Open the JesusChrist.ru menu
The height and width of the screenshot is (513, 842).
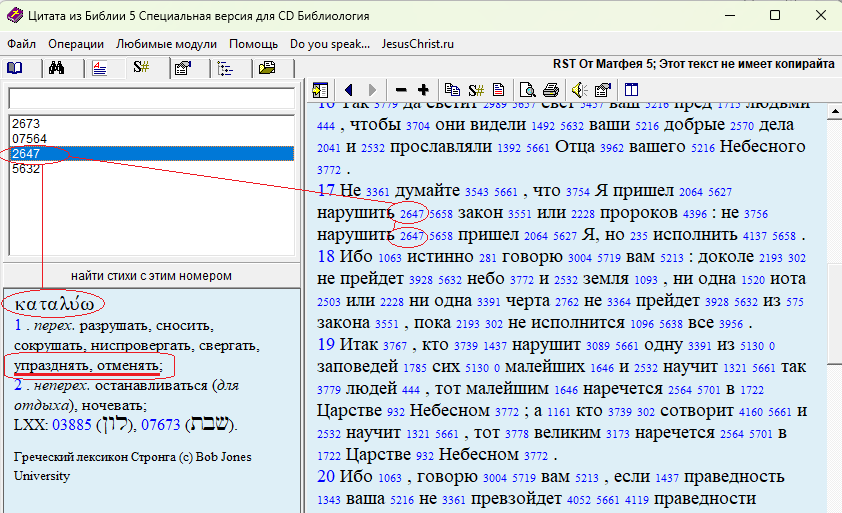(418, 44)
